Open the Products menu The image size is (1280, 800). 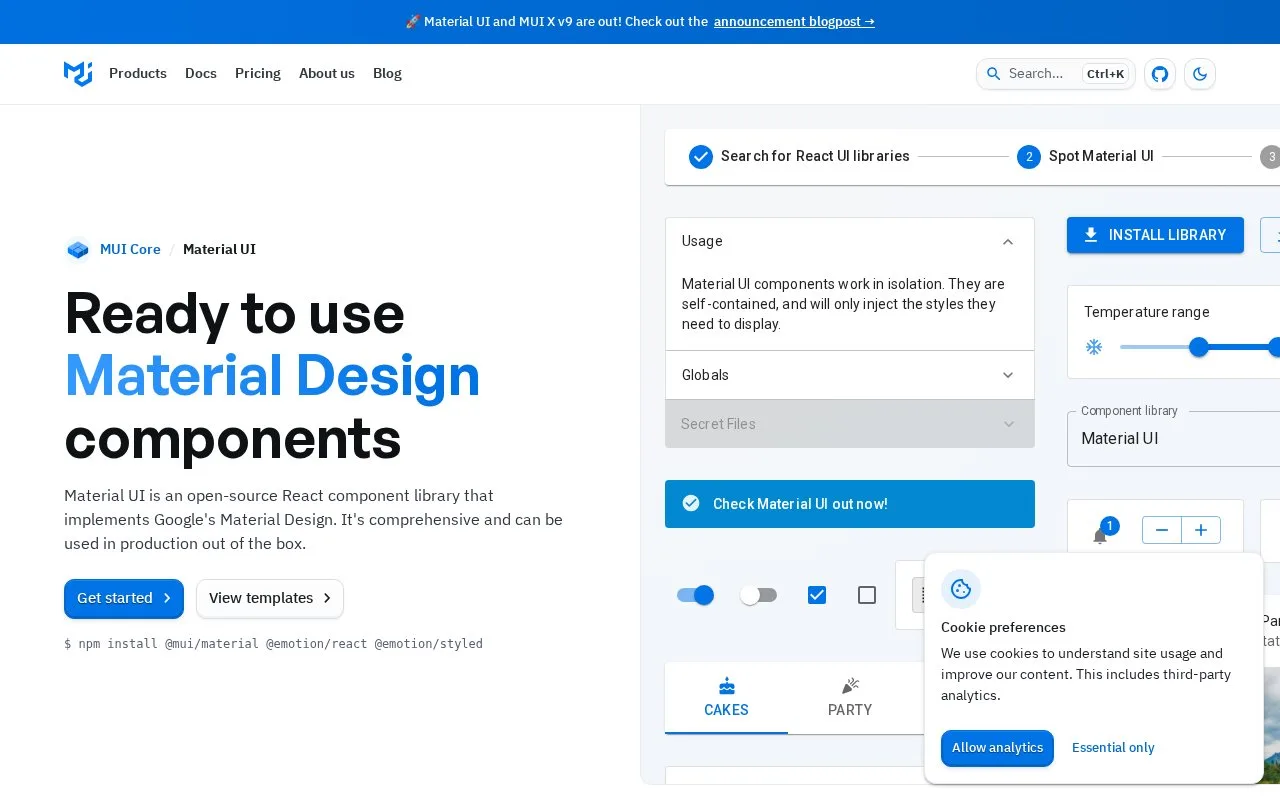(138, 73)
